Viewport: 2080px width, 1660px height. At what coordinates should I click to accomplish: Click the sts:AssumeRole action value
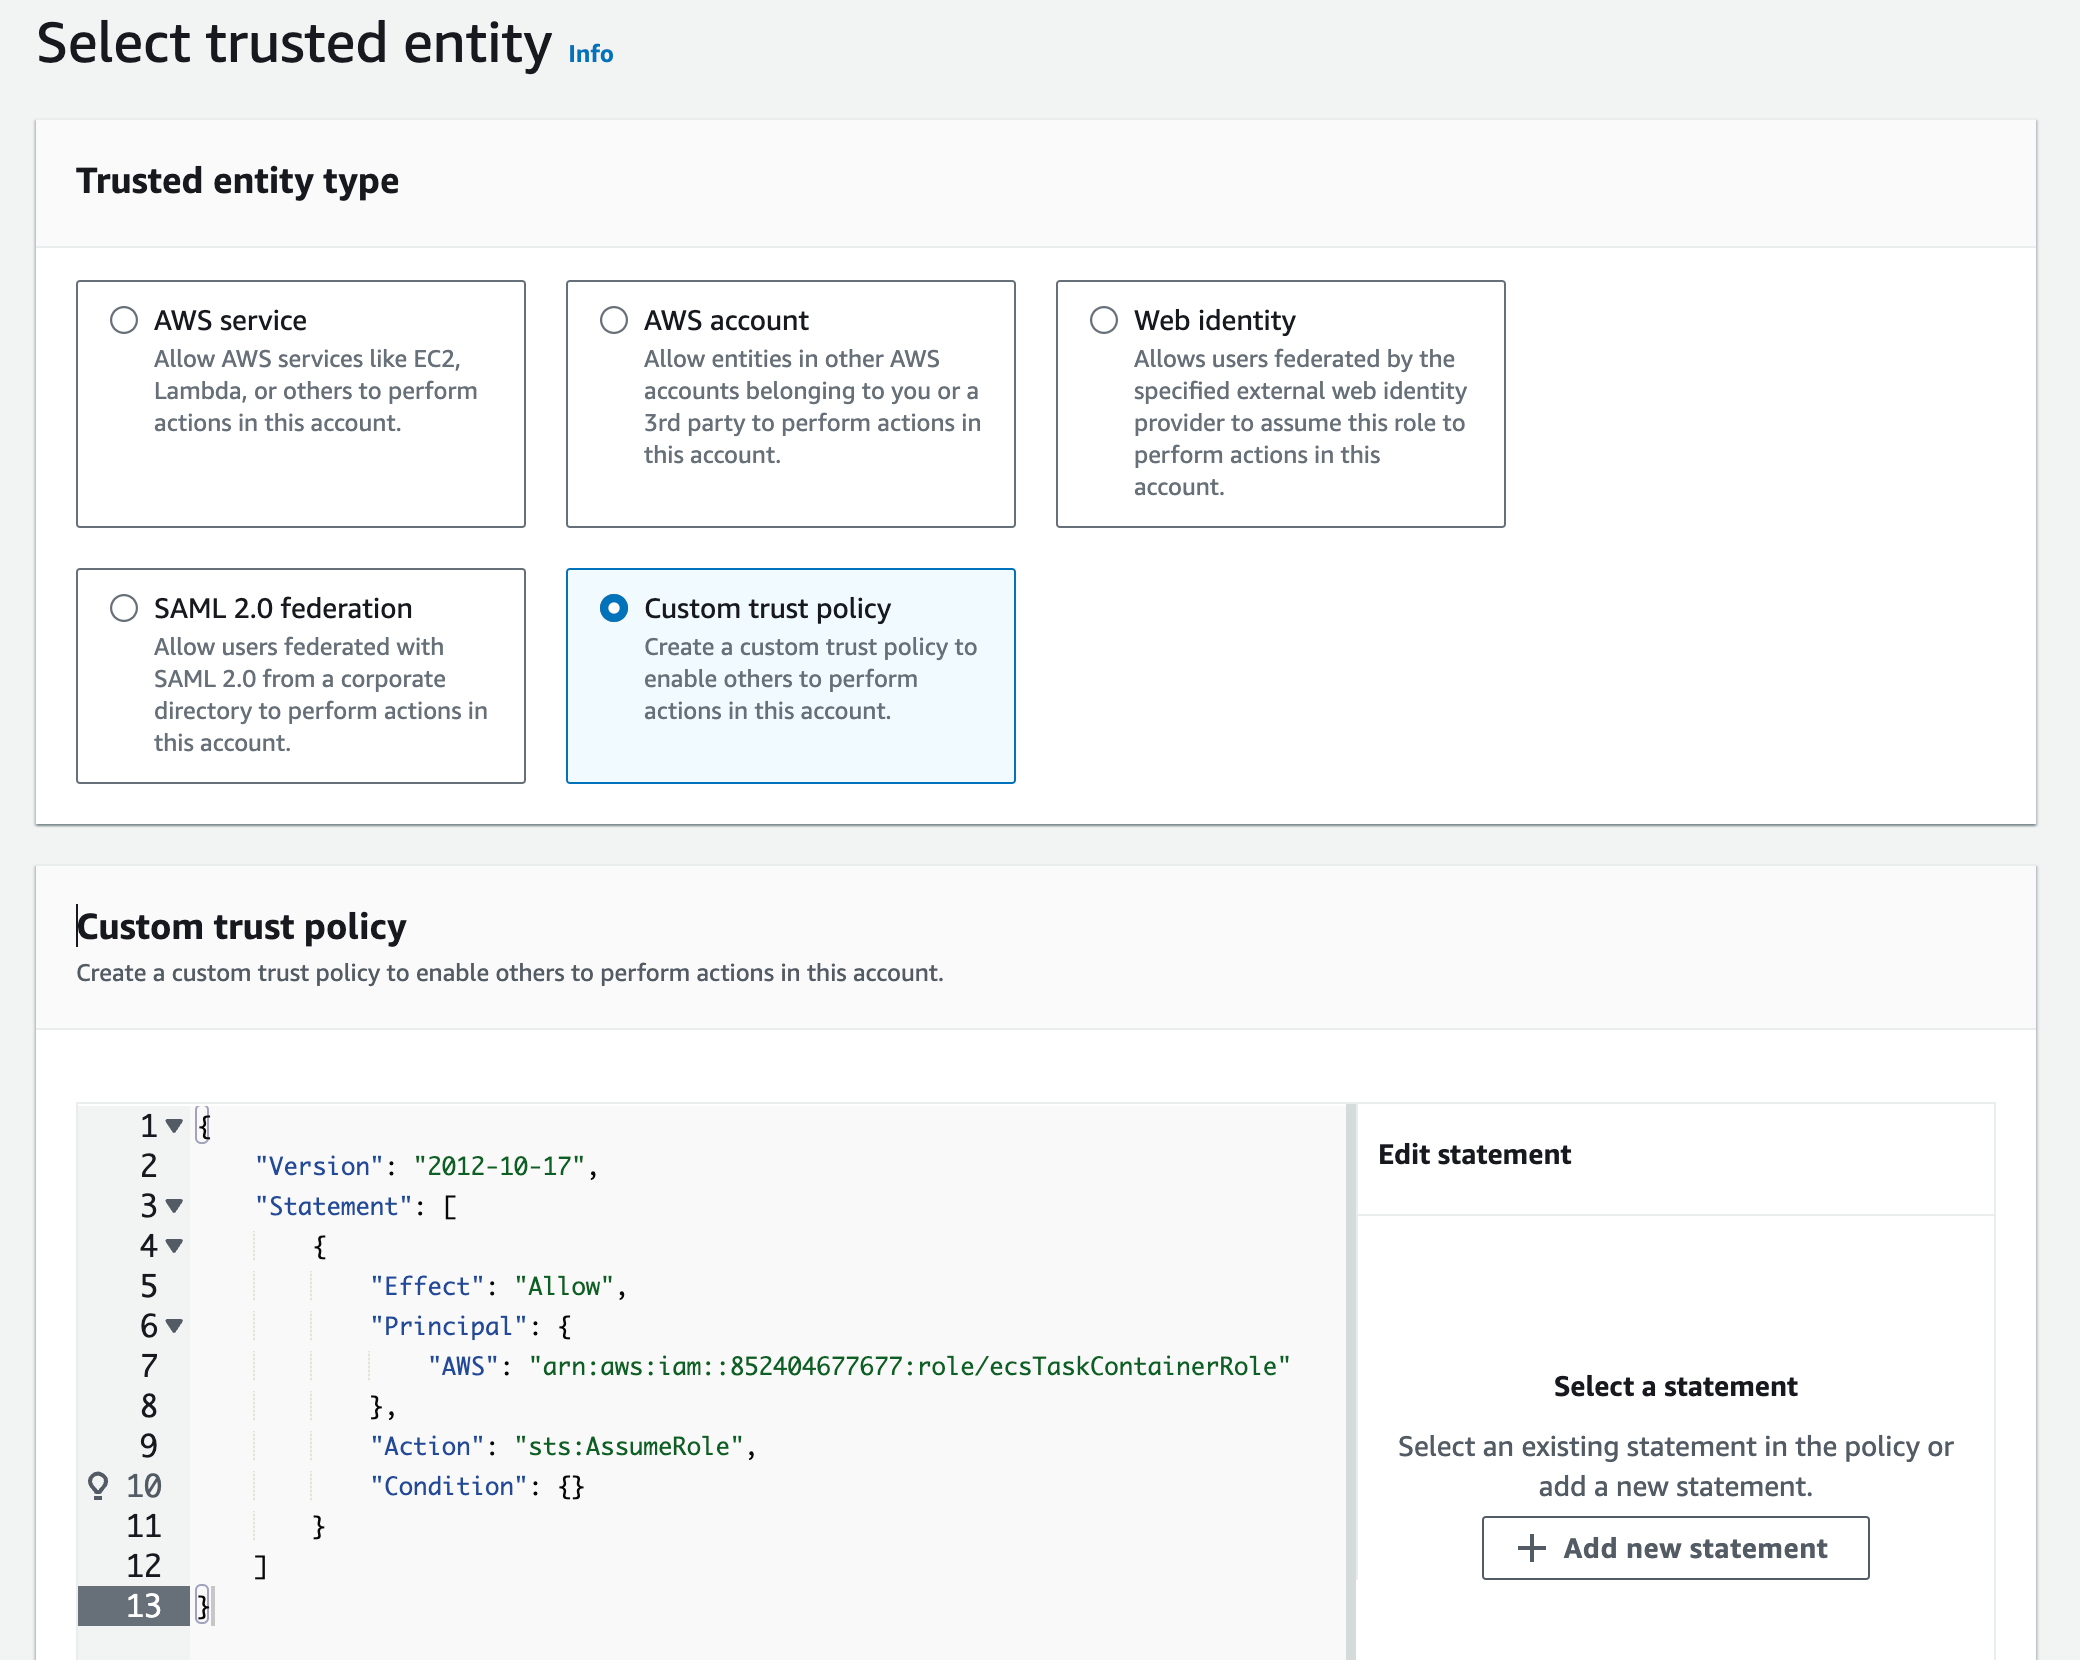tap(628, 1446)
